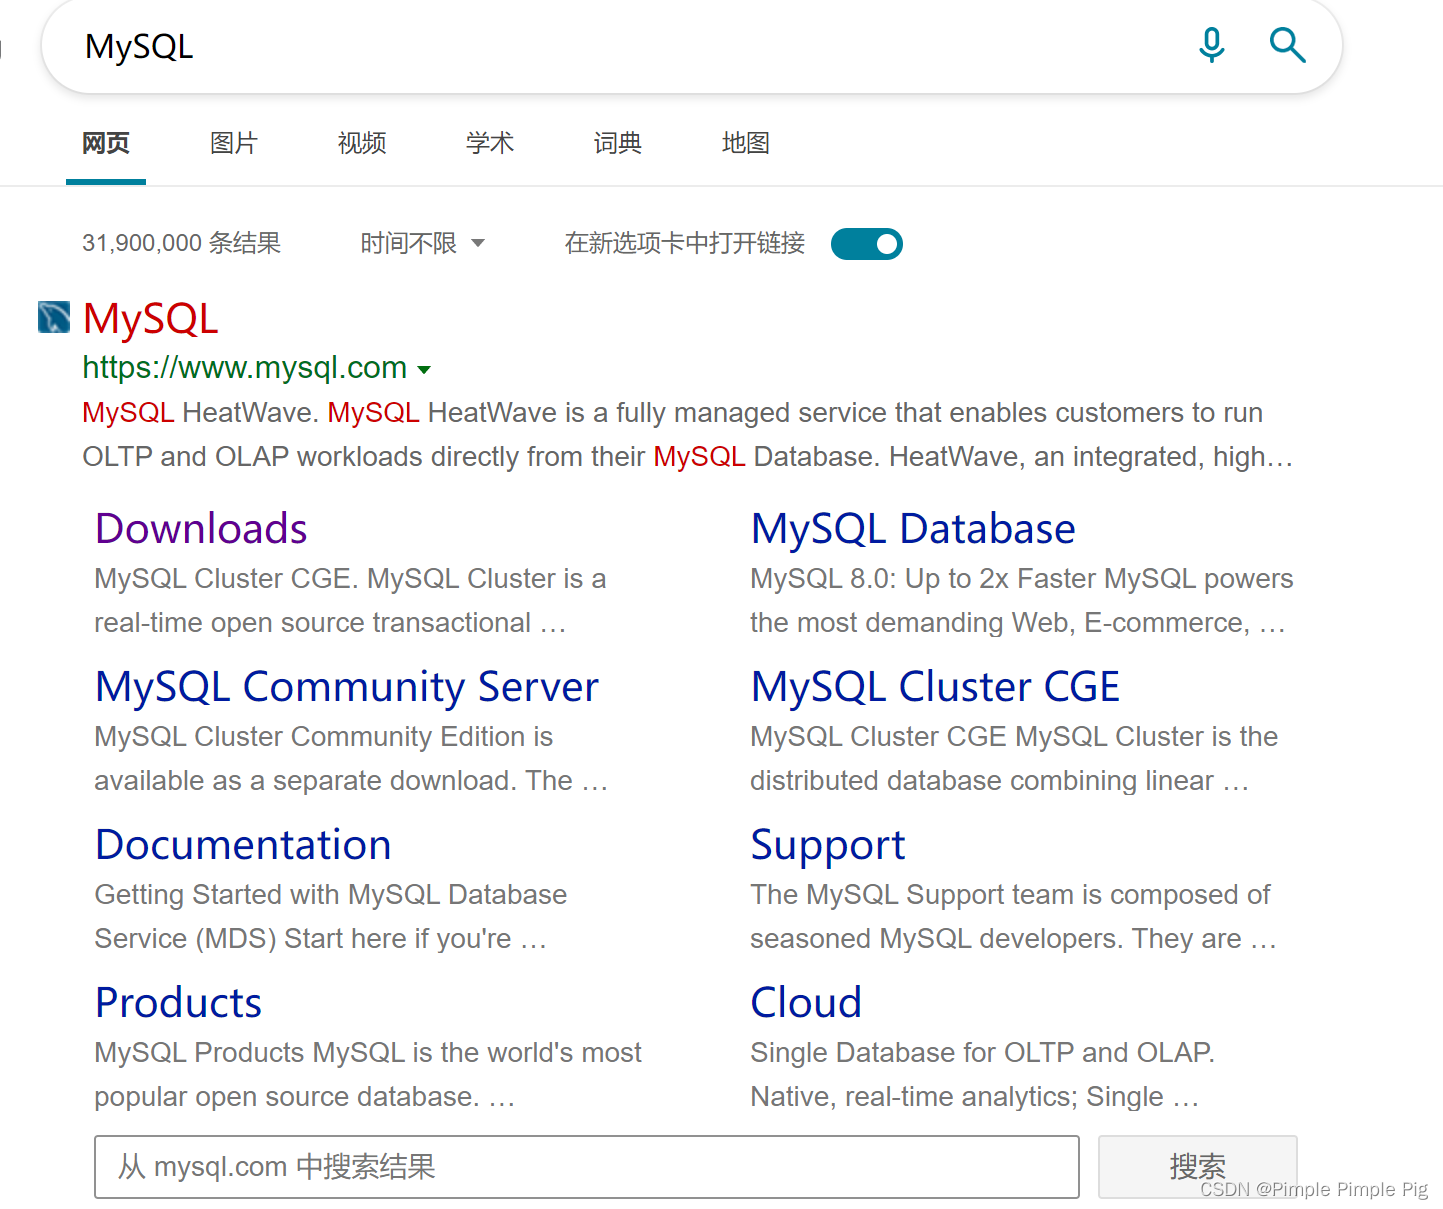Click the 在新选项卡中打开链接 label
Image resolution: width=1443 pixels, height=1209 pixels.
pyautogui.click(x=685, y=243)
